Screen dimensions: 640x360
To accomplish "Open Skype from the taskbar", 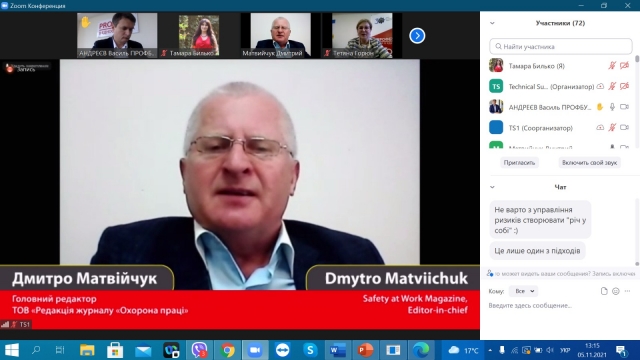I will coord(310,350).
